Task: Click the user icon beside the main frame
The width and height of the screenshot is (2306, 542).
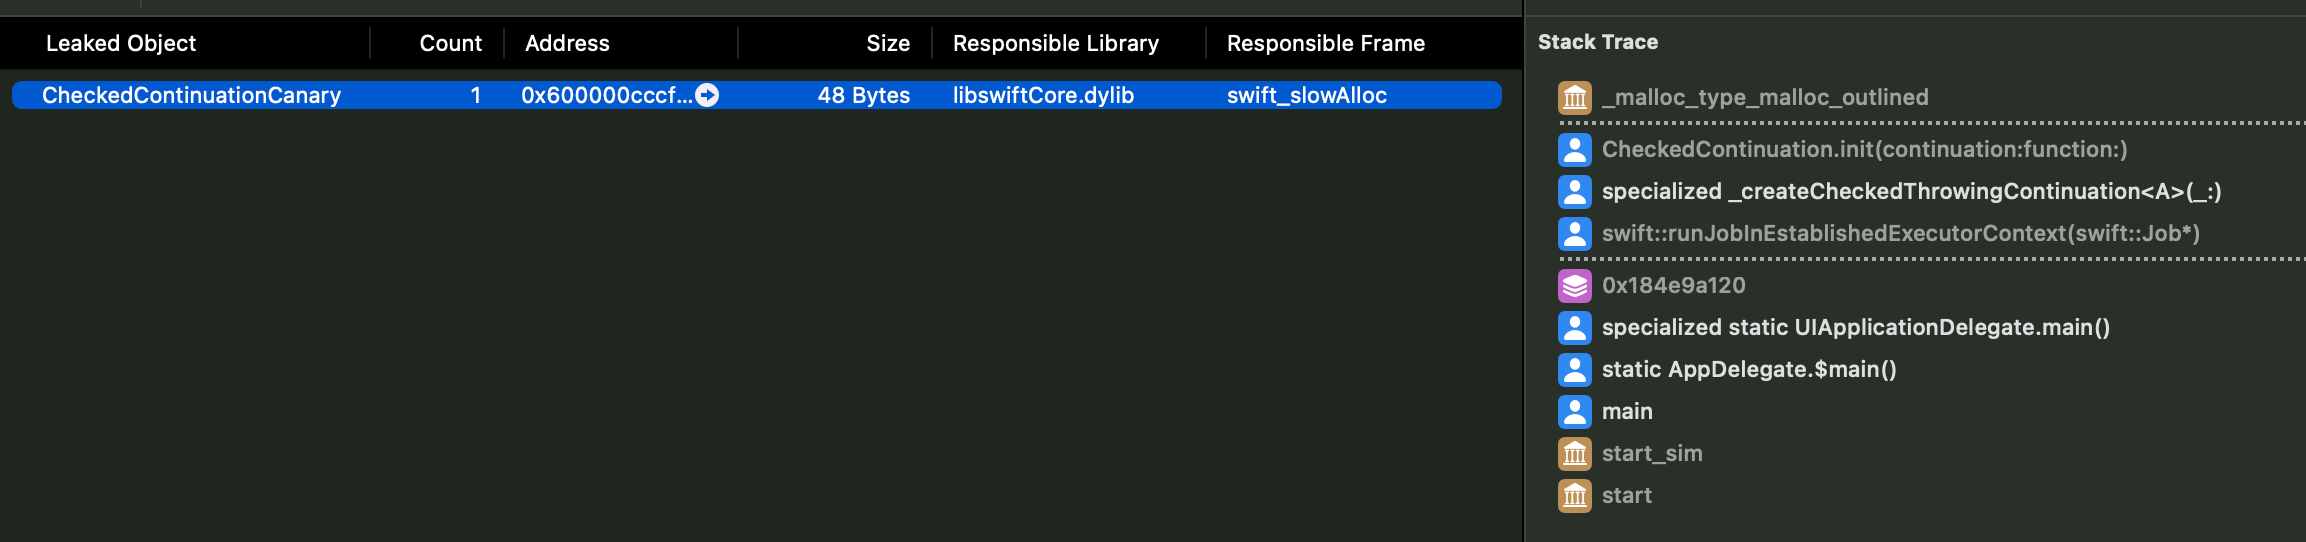Action: click(1575, 411)
